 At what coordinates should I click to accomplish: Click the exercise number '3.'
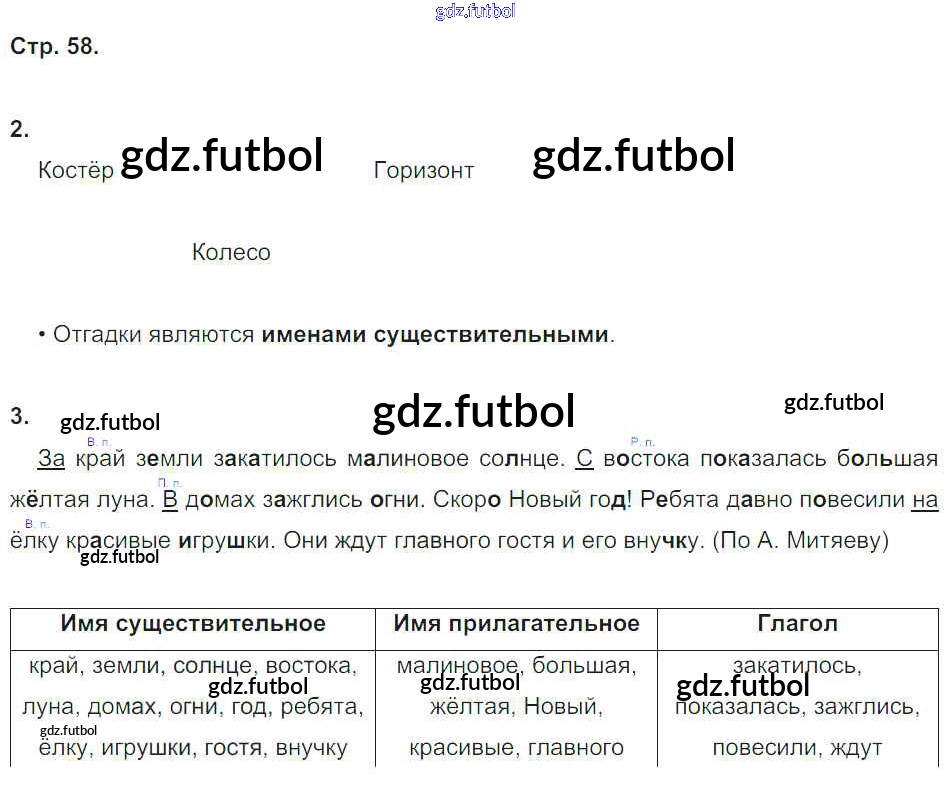[x=19, y=417]
